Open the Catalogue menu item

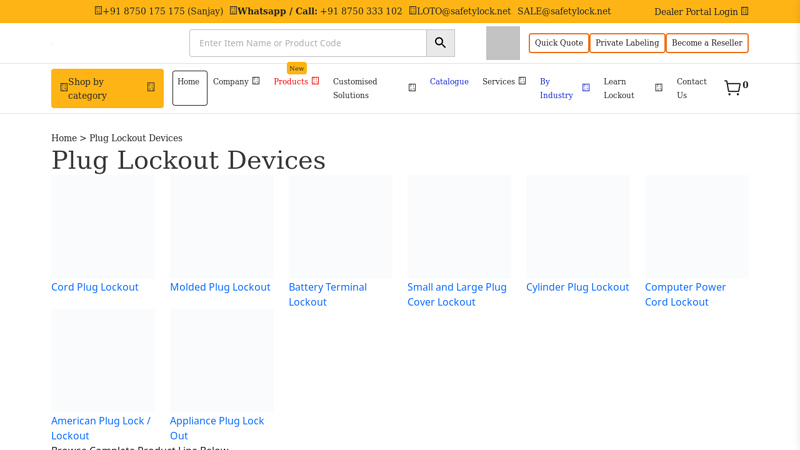[449, 82]
